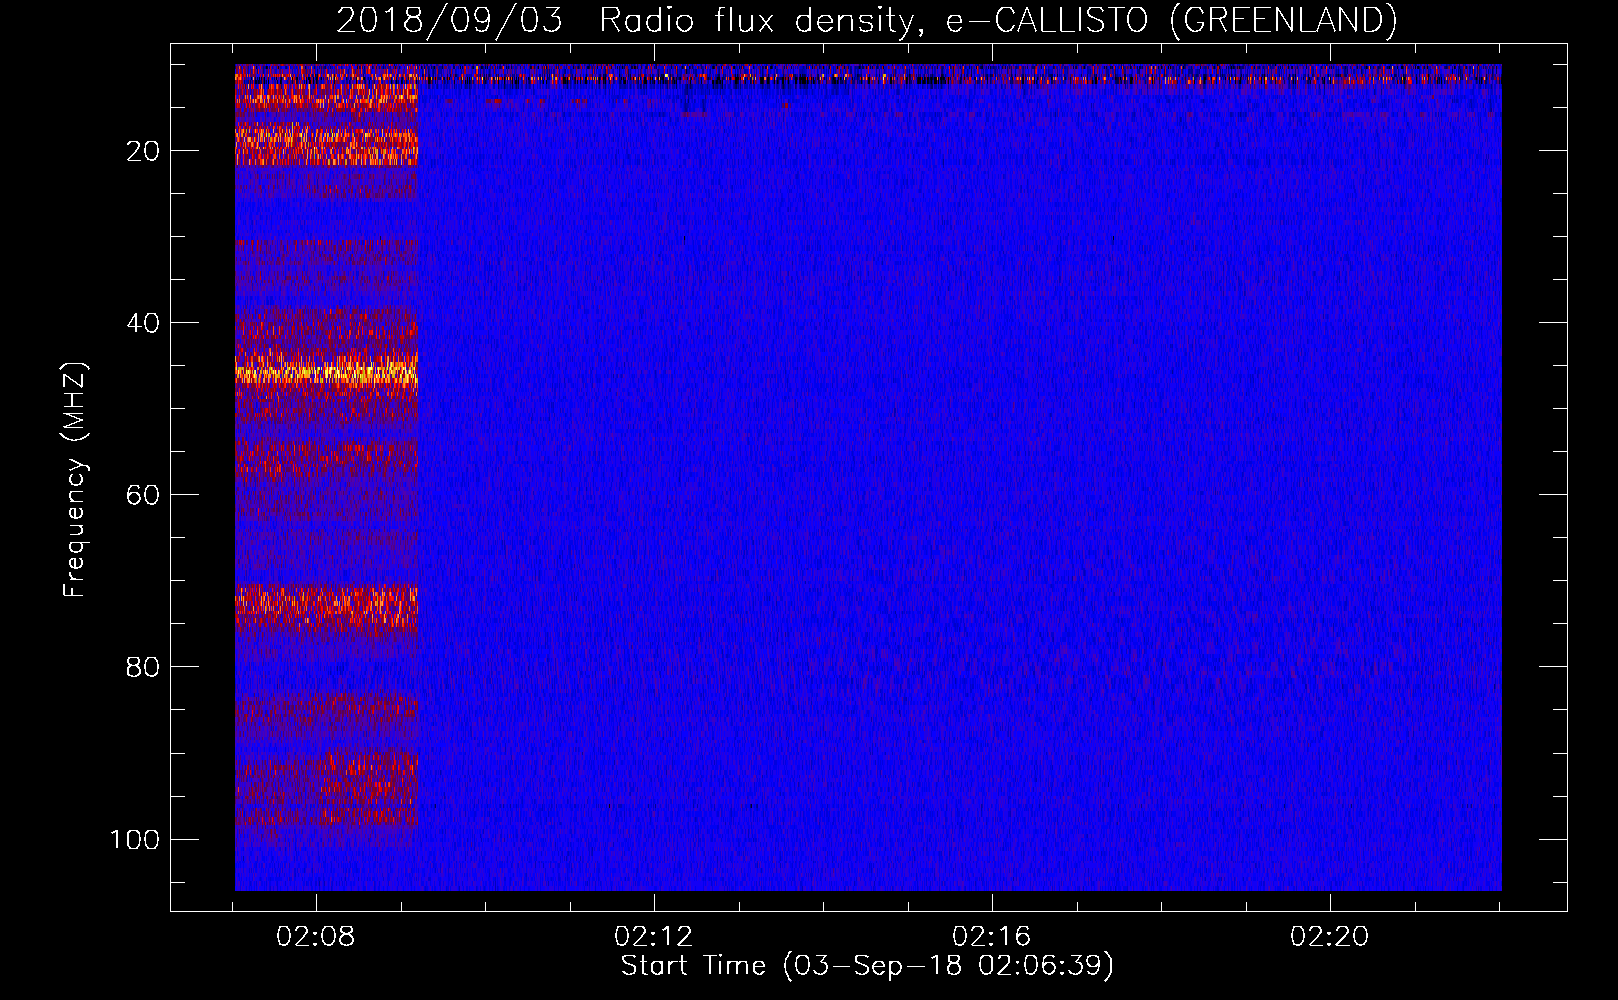Click the 80 frequency tick label
The height and width of the screenshot is (1000, 1618).
tap(143, 667)
